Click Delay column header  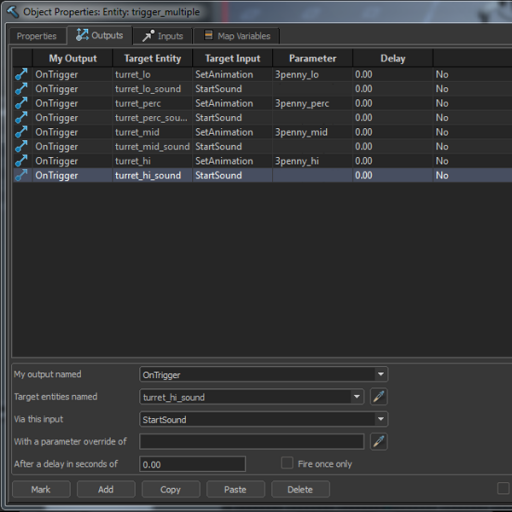393,58
